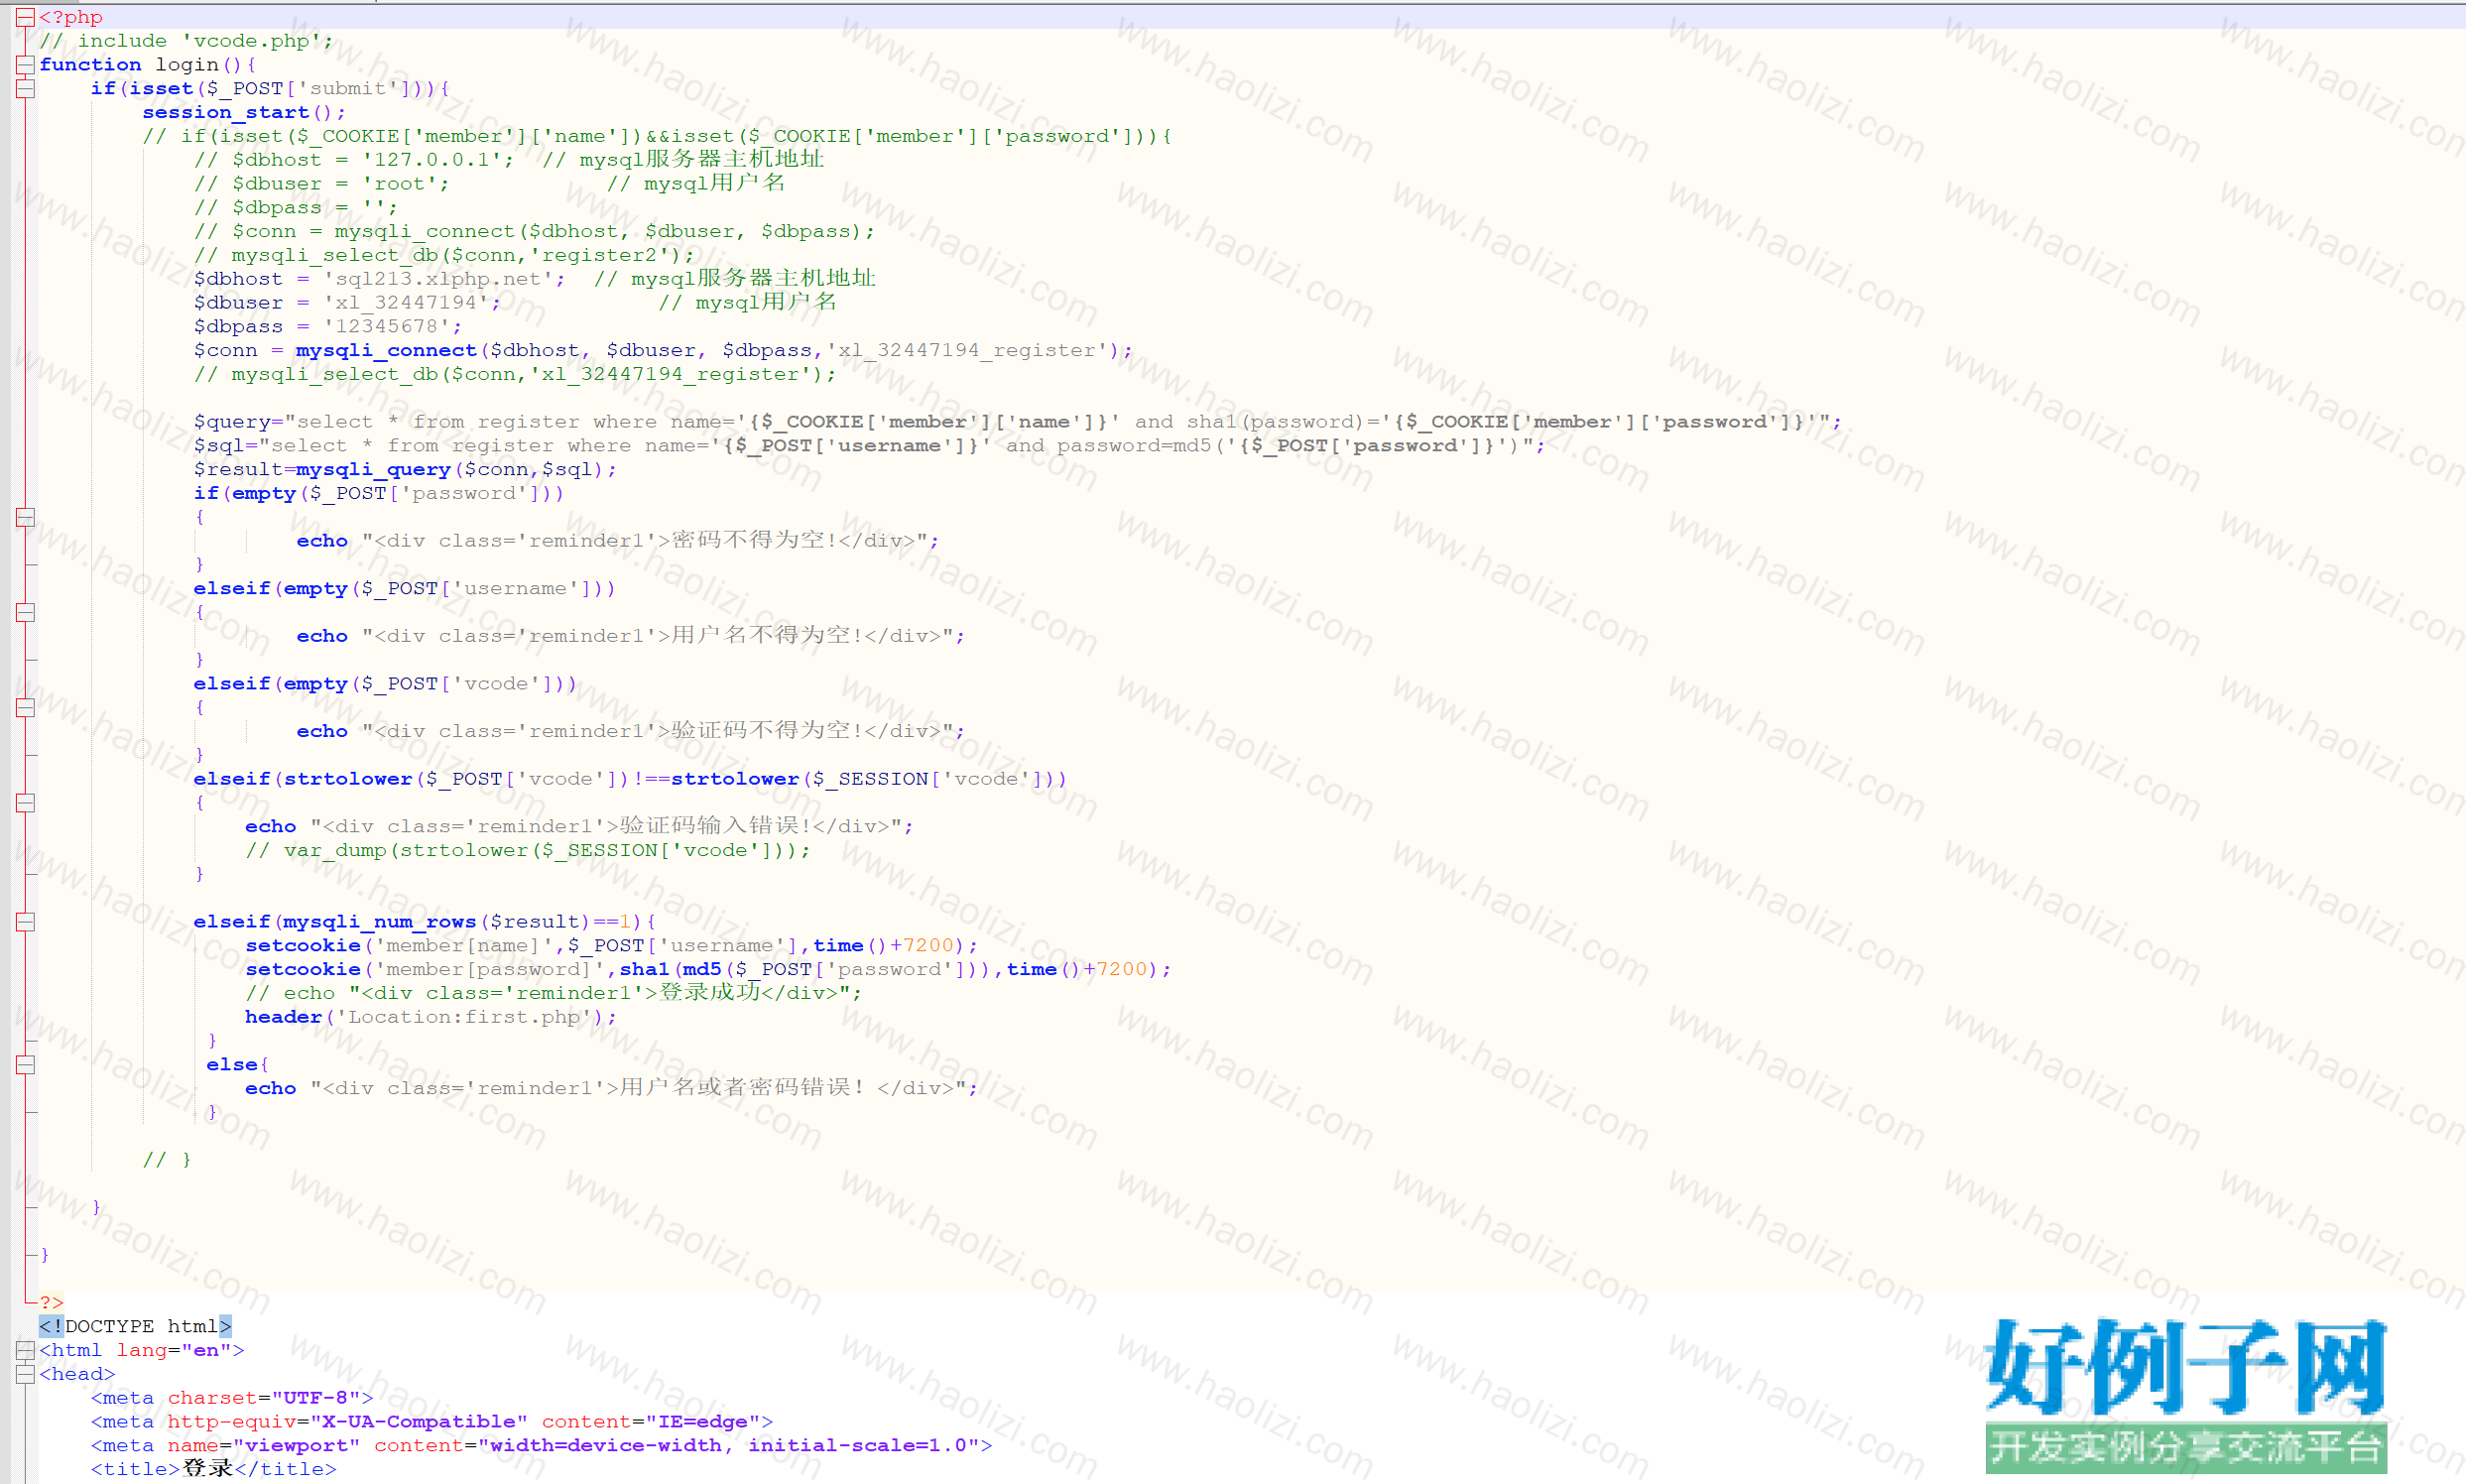The width and height of the screenshot is (2466, 1484).
Task: Click the $dbpass = '12345678' line
Action: click(x=328, y=327)
